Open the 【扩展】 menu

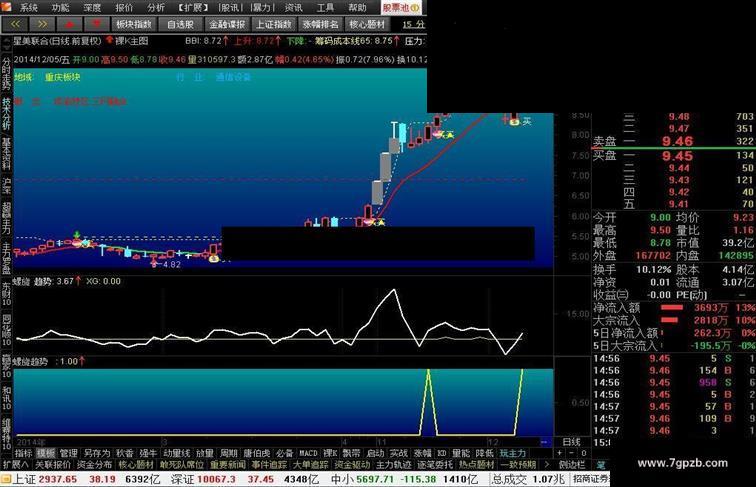(192, 7)
